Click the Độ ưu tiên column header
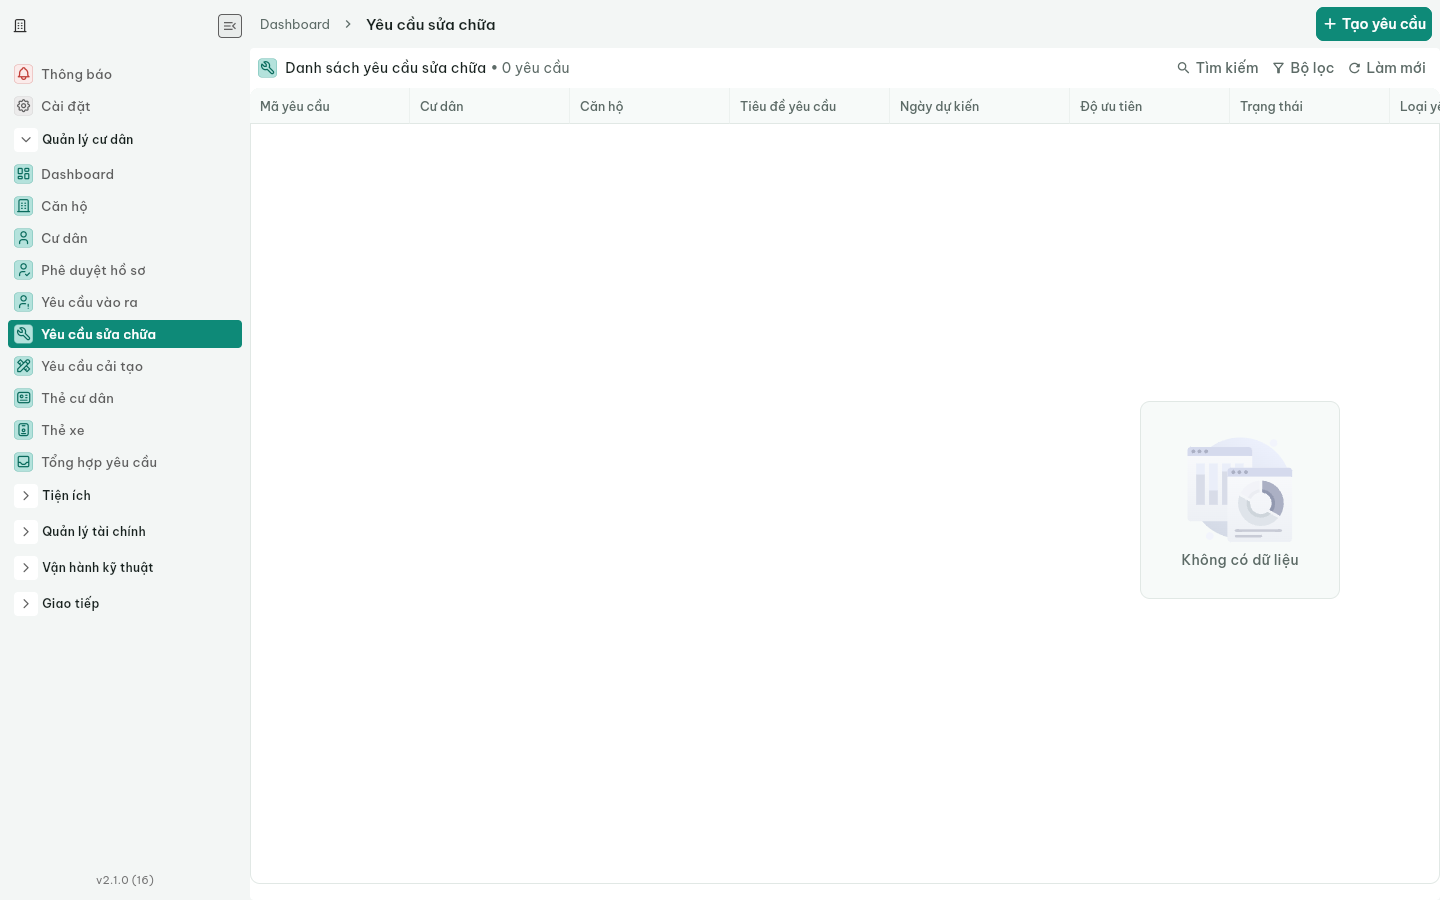This screenshot has width=1440, height=900. [1150, 106]
